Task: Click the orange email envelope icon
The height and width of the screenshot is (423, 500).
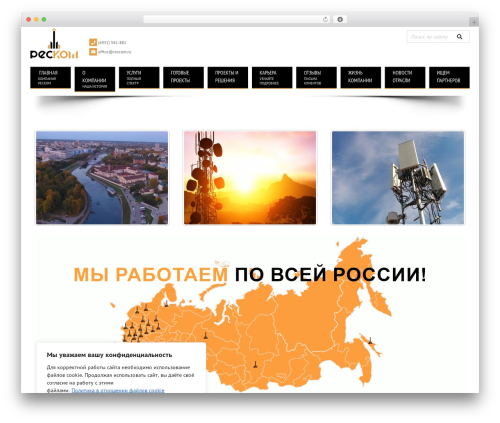Action: click(x=93, y=52)
